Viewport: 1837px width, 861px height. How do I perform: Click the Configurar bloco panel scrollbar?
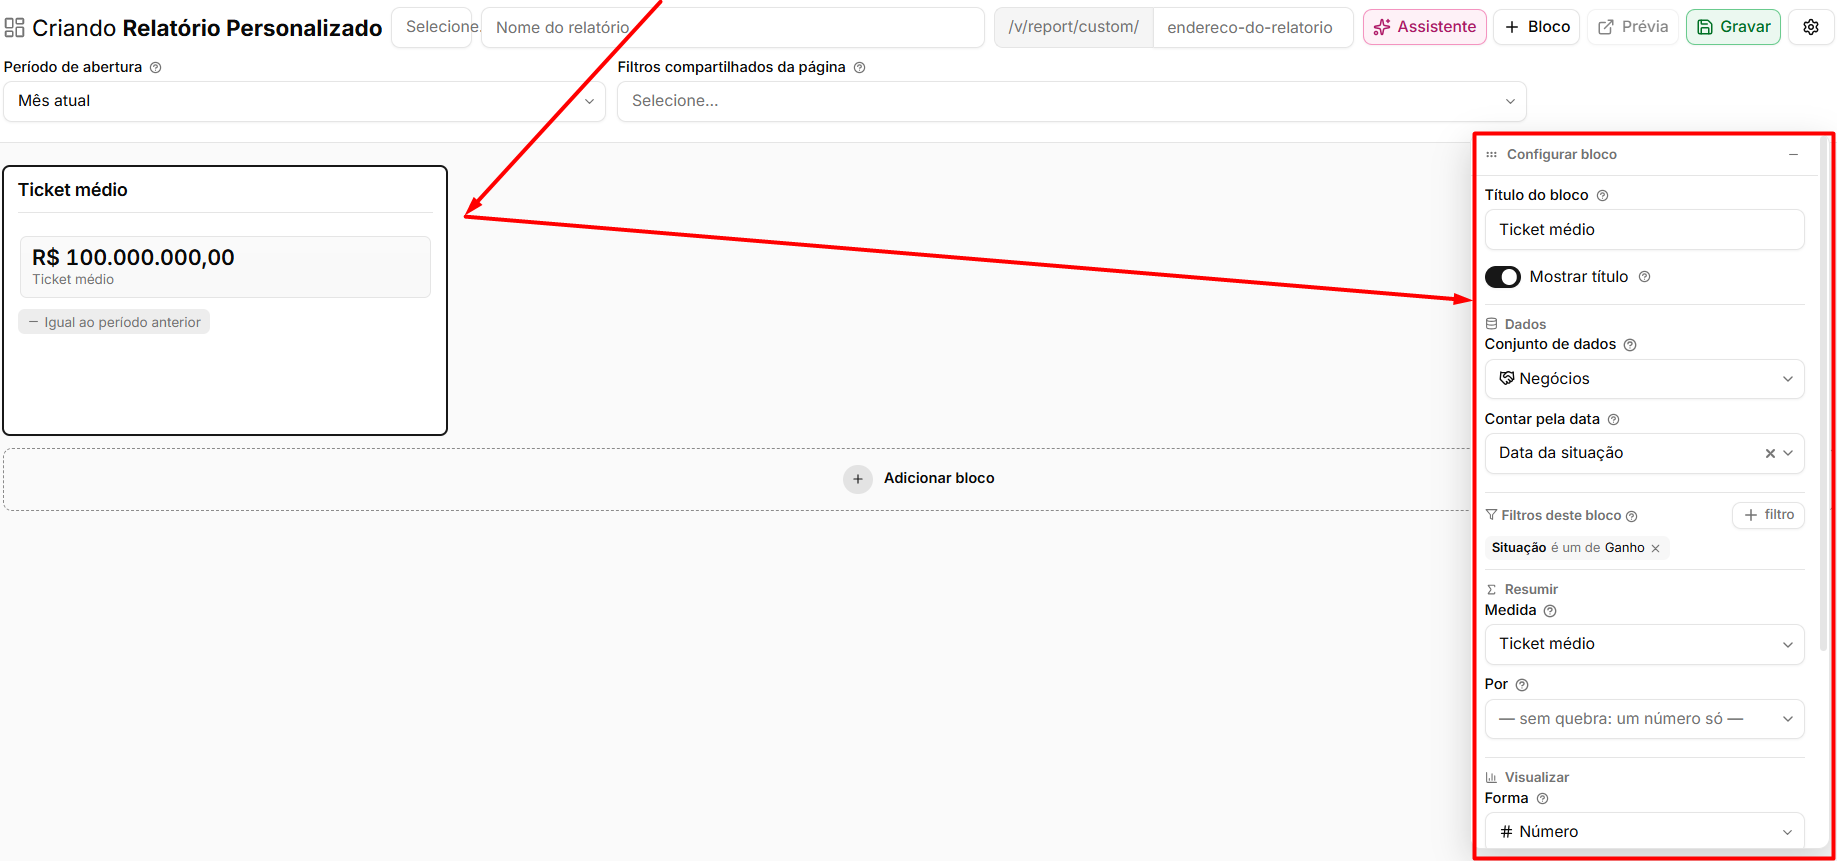[1823, 395]
